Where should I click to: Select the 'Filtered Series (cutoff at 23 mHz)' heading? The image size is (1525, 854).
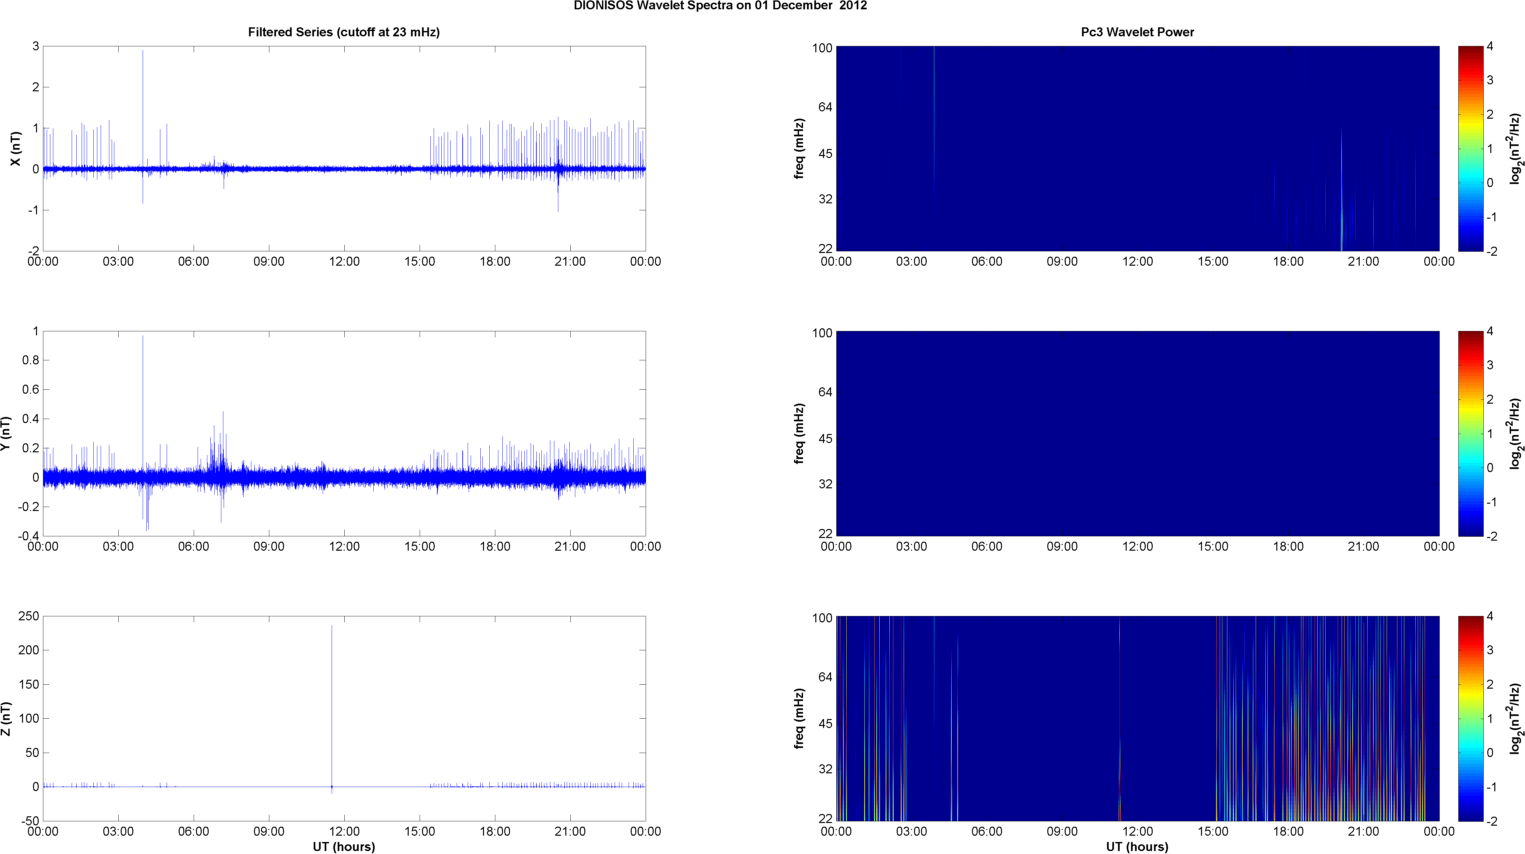[344, 32]
